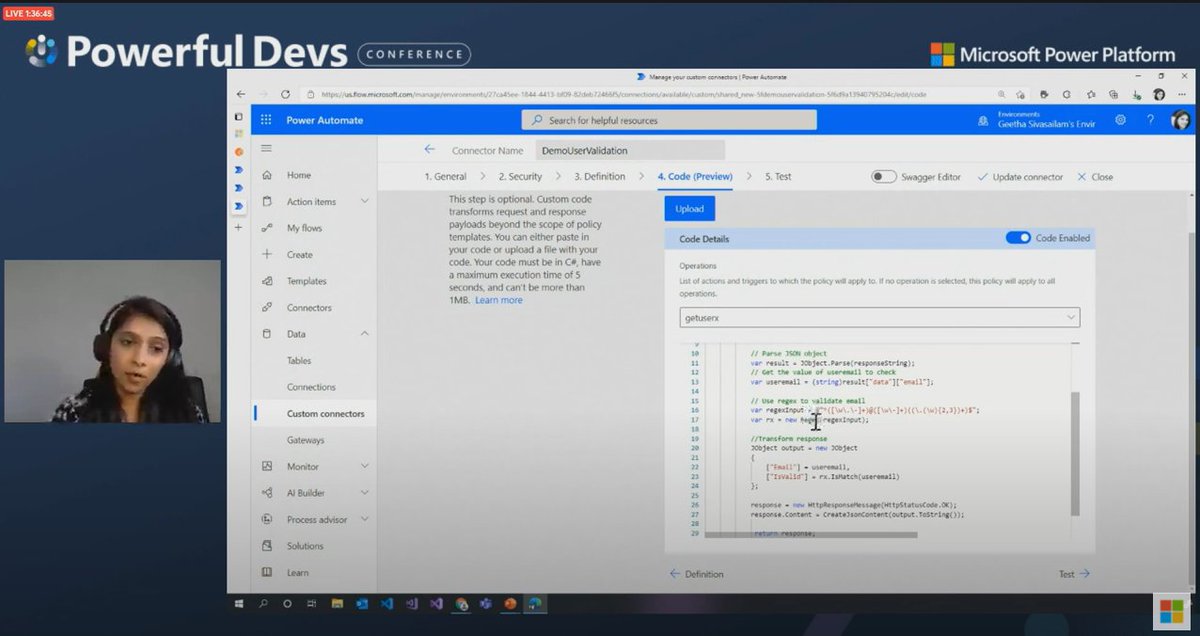Click the Connectors icon
Image resolution: width=1200 pixels, height=636 pixels.
(267, 307)
